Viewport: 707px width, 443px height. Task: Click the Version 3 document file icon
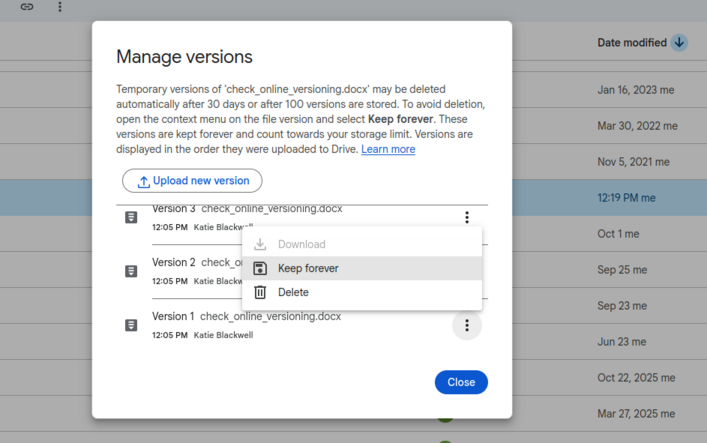(131, 217)
